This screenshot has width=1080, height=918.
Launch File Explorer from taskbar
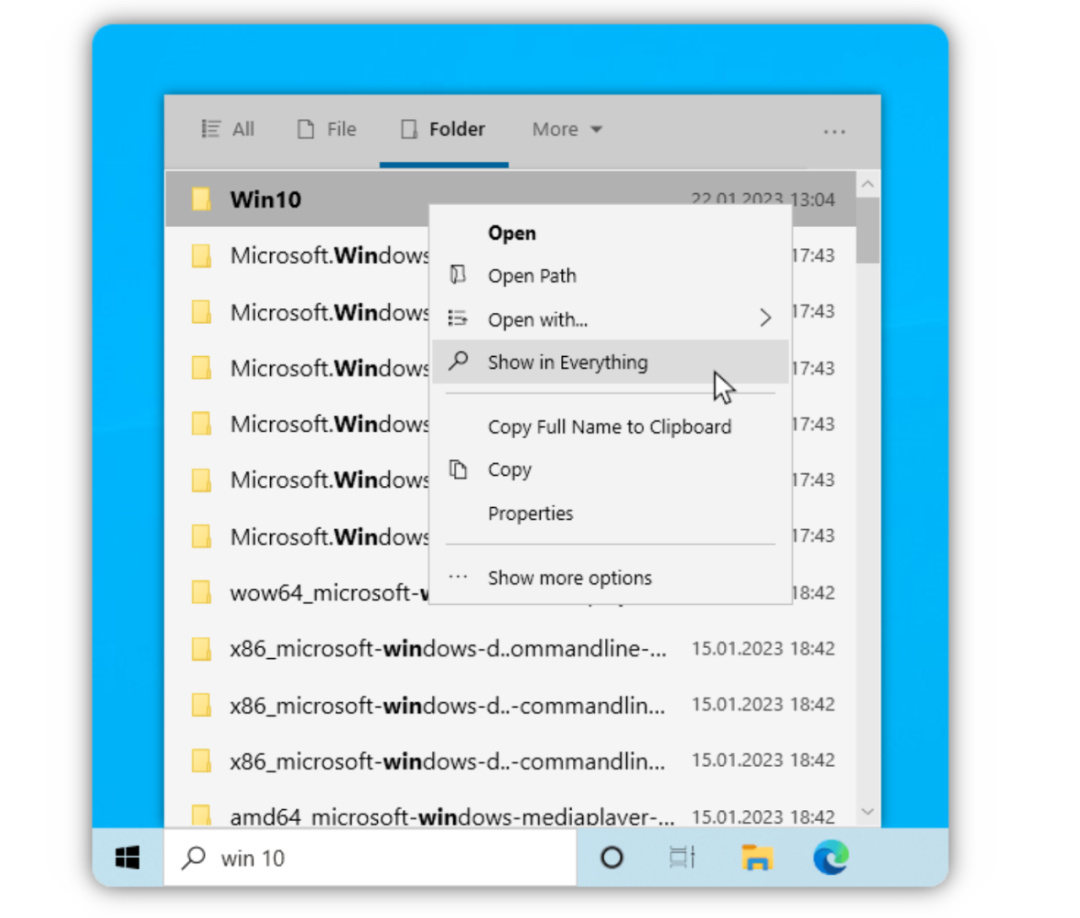click(x=756, y=858)
